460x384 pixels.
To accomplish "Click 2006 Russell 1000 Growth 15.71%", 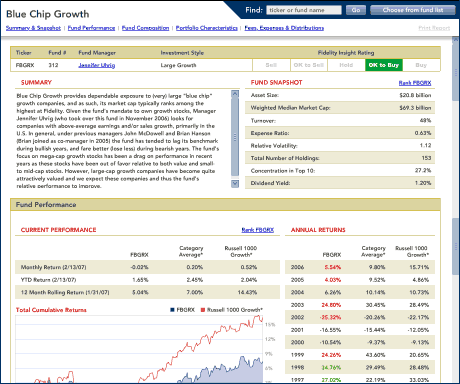I will point(419,267).
